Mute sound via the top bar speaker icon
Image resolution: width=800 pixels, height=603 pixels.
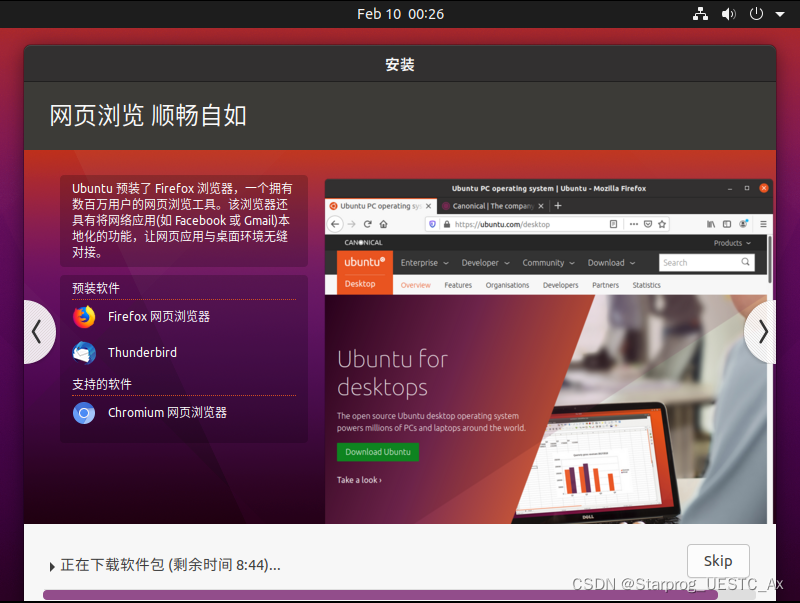pyautogui.click(x=728, y=14)
